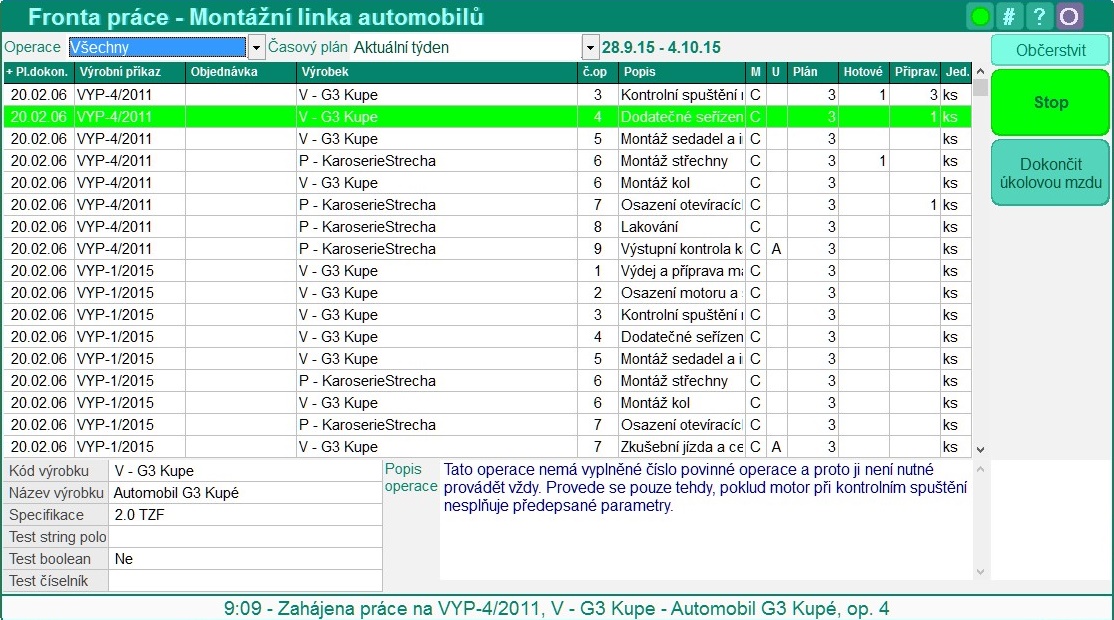Click the Specifikace field with 2.0 TZF
The height and width of the screenshot is (620, 1114).
[x=245, y=515]
